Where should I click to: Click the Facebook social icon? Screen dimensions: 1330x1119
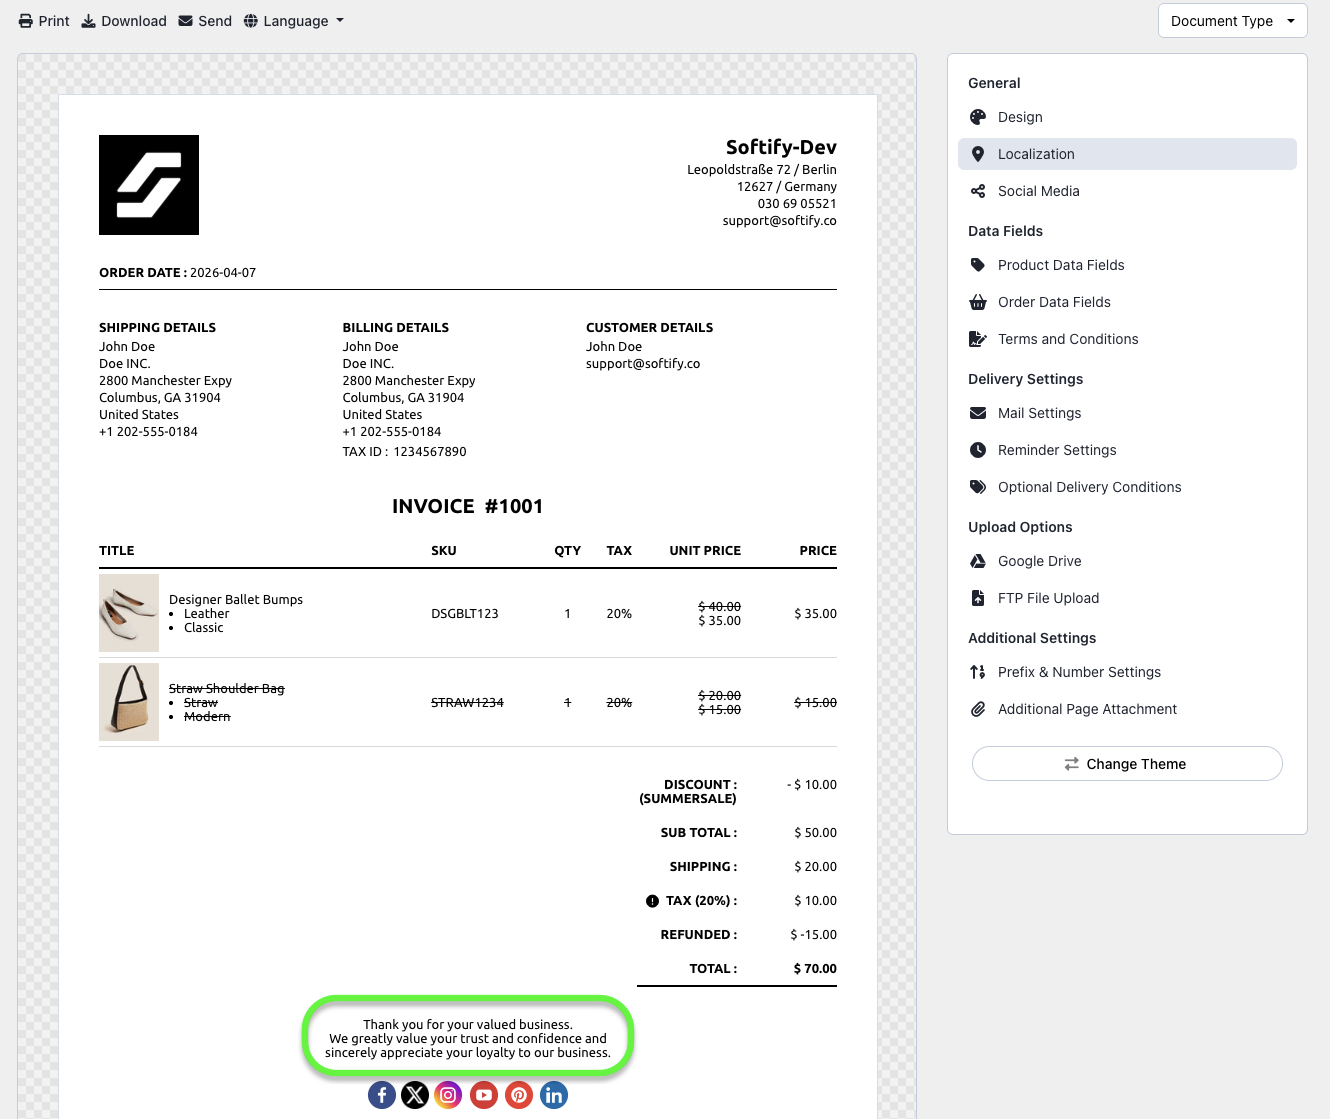(x=382, y=1095)
